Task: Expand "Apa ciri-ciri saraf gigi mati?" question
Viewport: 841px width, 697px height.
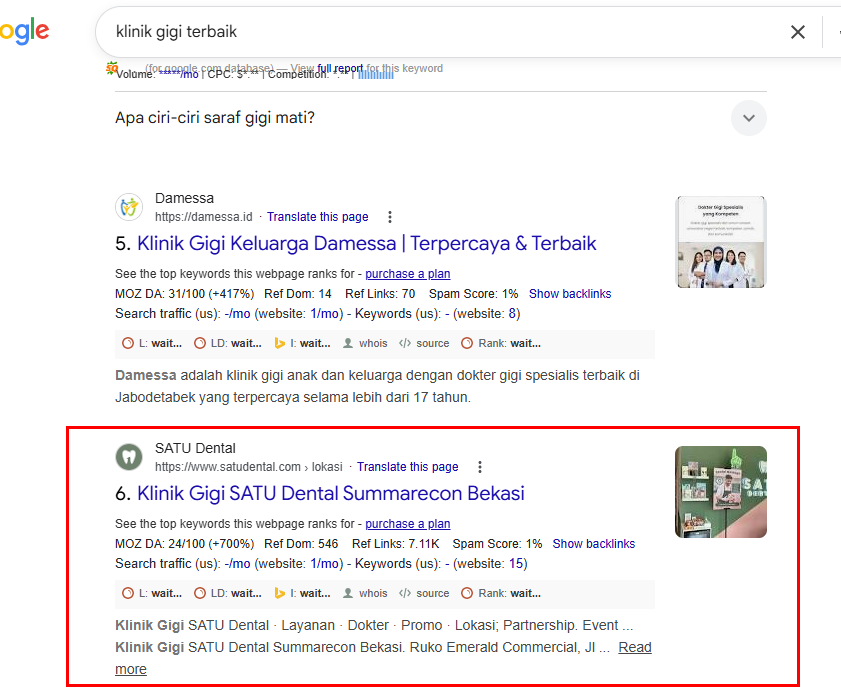Action: pyautogui.click(x=748, y=118)
